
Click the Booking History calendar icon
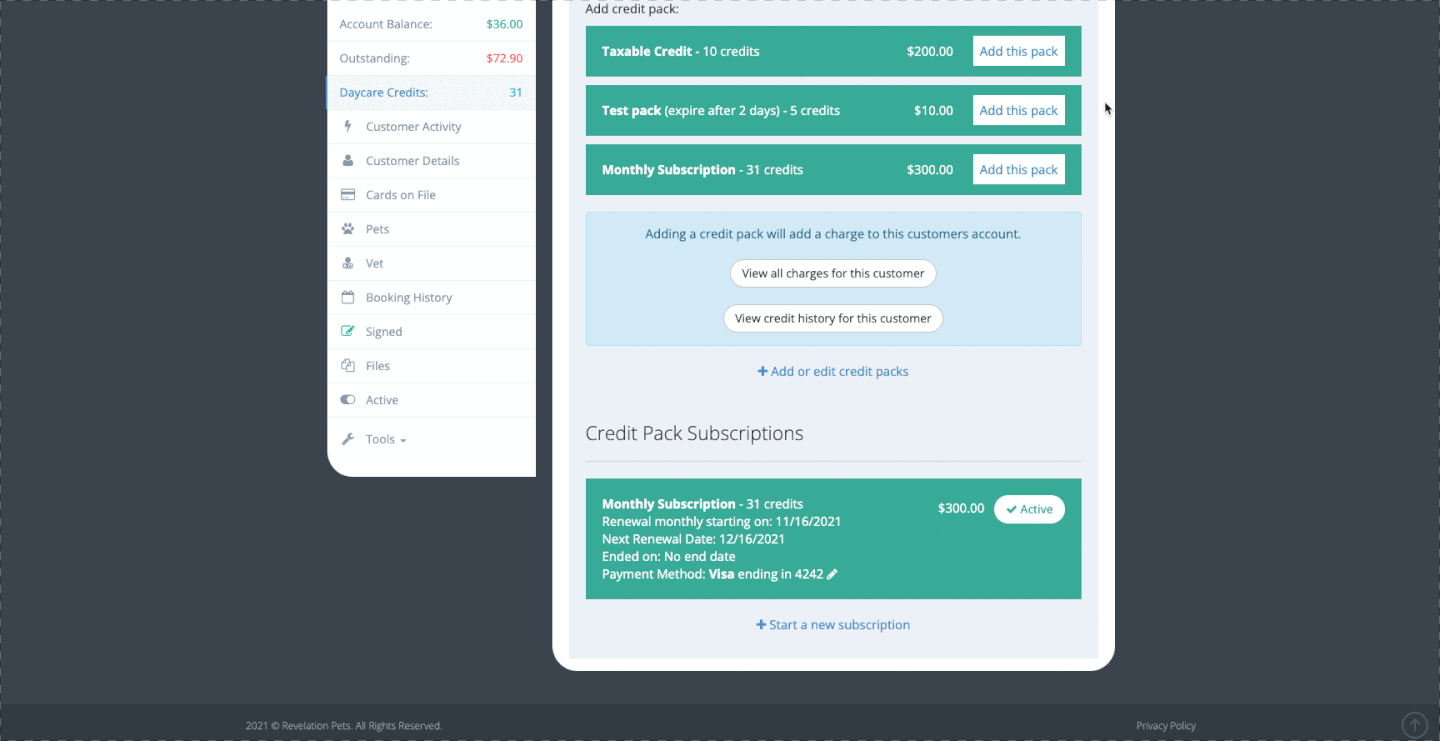[348, 297]
